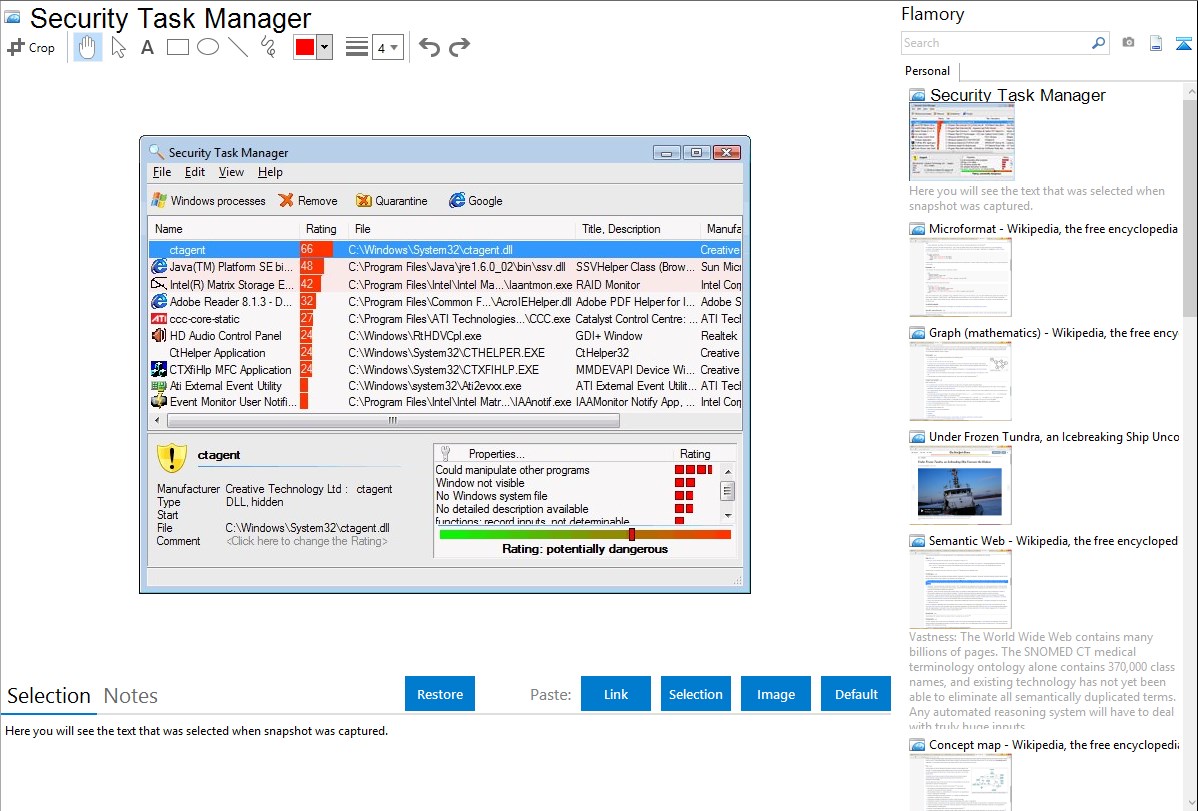Viewport: 1198px width, 811px height.
Task: Select the Crop tool
Action: click(31, 47)
